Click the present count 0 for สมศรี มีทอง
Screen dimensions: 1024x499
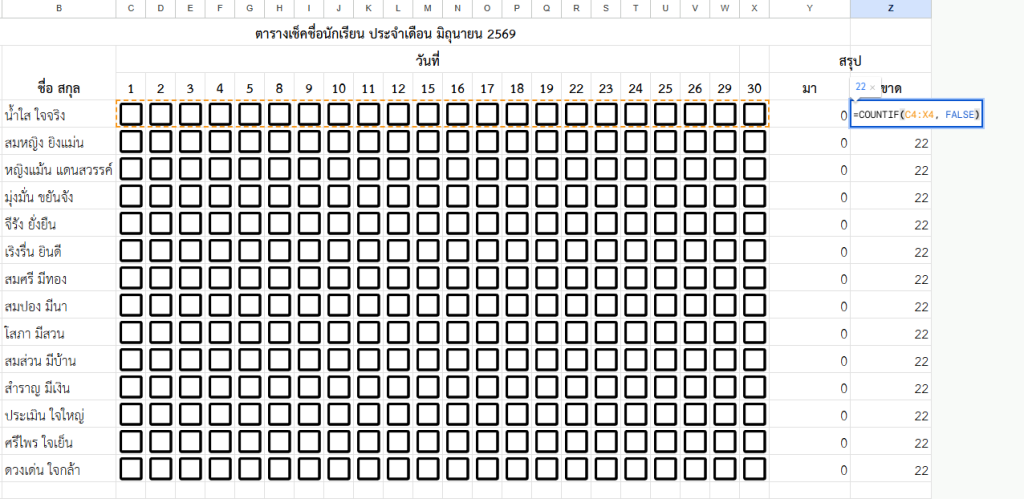(x=810, y=280)
